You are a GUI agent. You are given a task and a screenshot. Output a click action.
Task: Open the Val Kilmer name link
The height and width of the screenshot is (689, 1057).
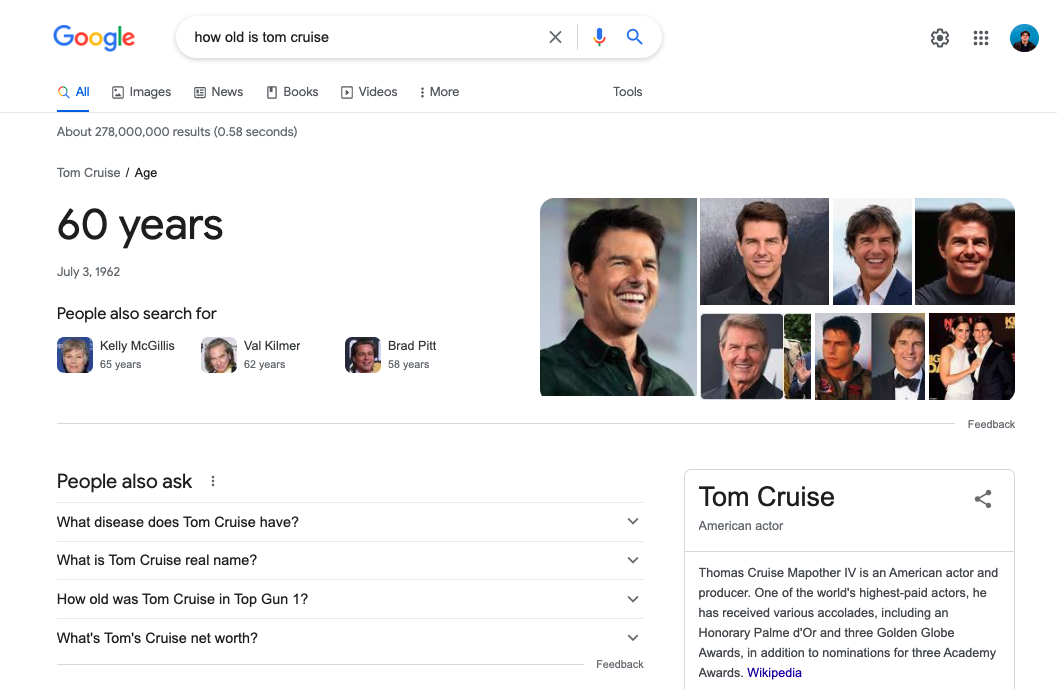(272, 346)
